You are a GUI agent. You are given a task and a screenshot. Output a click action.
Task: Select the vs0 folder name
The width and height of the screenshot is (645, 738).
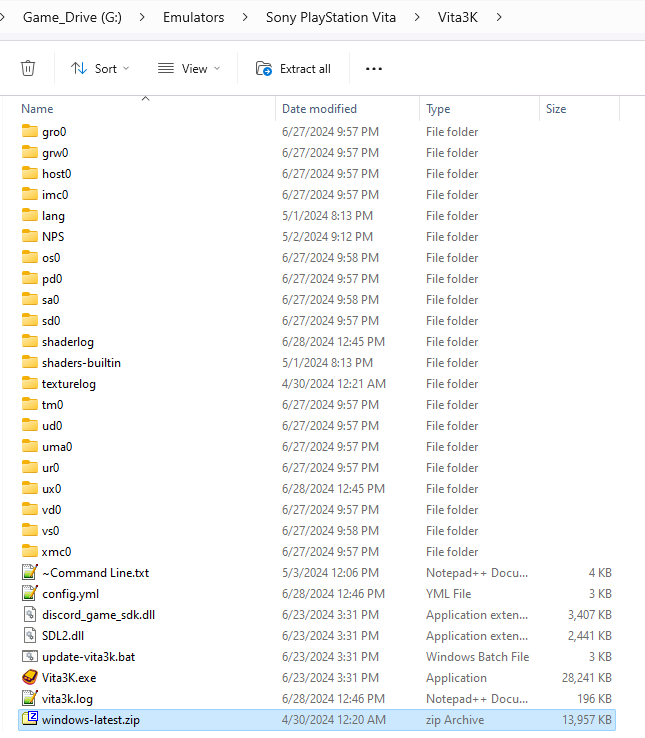point(50,531)
